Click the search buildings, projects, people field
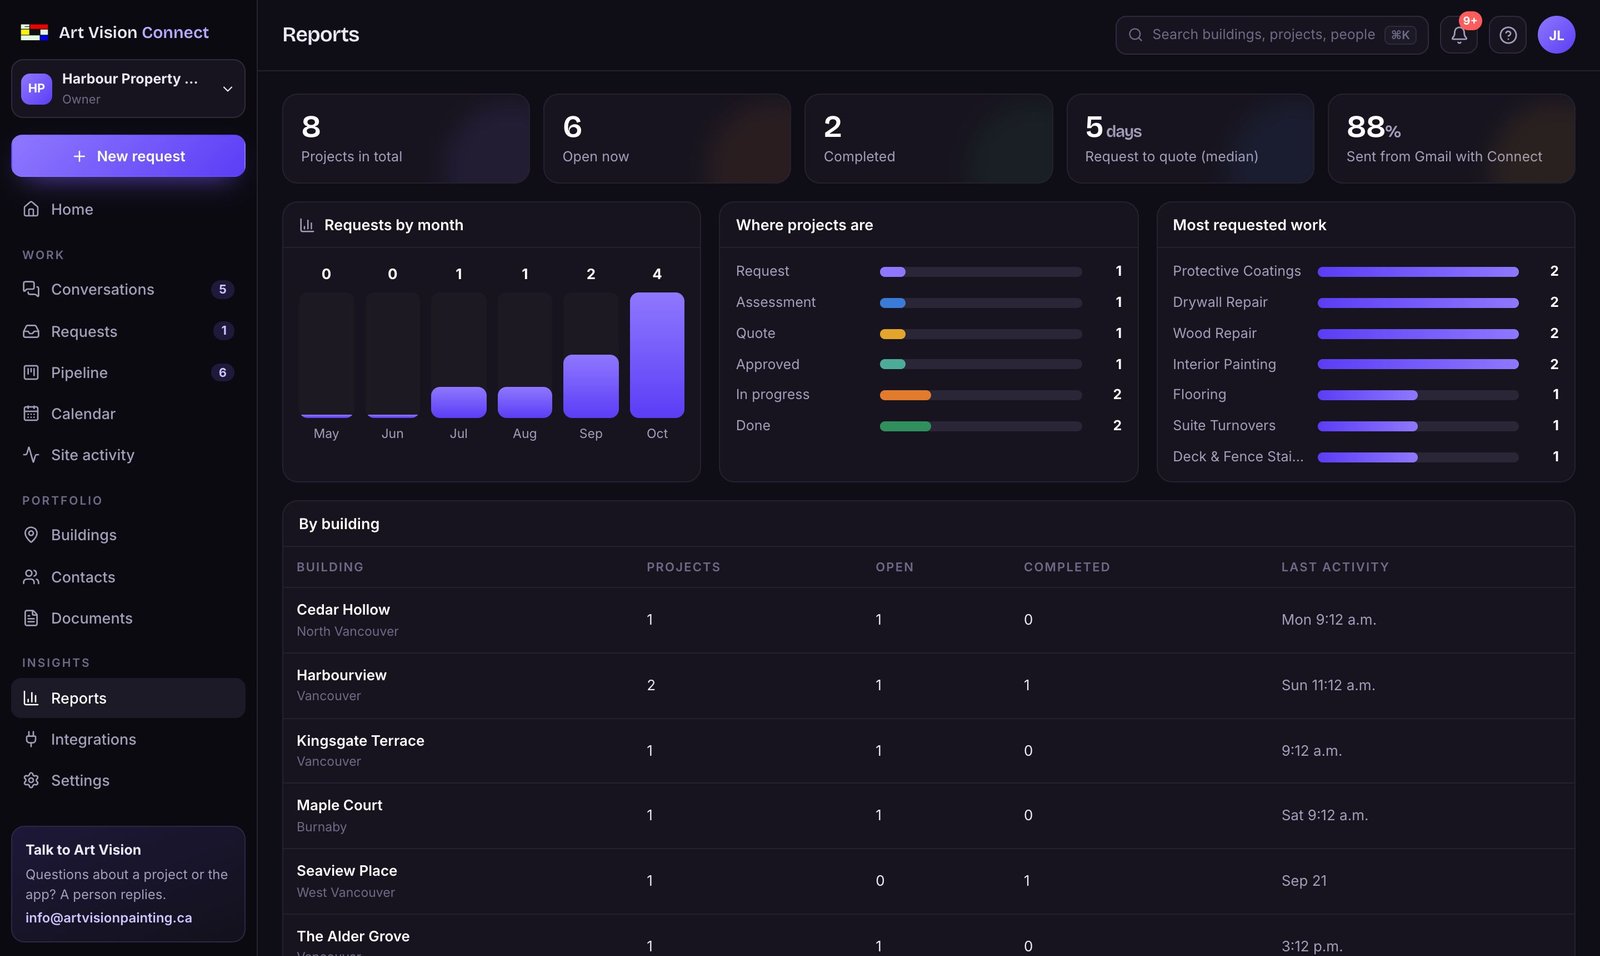1600x956 pixels. point(1272,35)
